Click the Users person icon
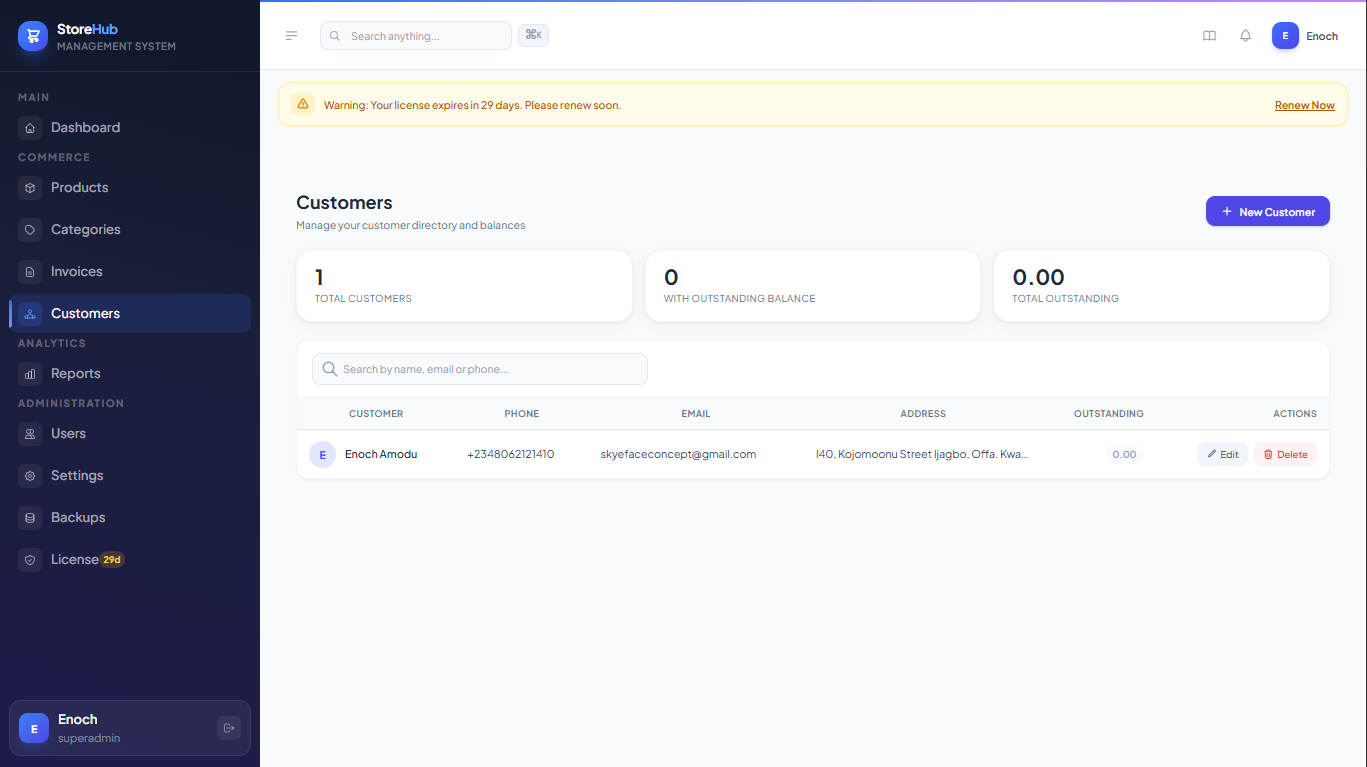The image size is (1367, 767). 30,434
